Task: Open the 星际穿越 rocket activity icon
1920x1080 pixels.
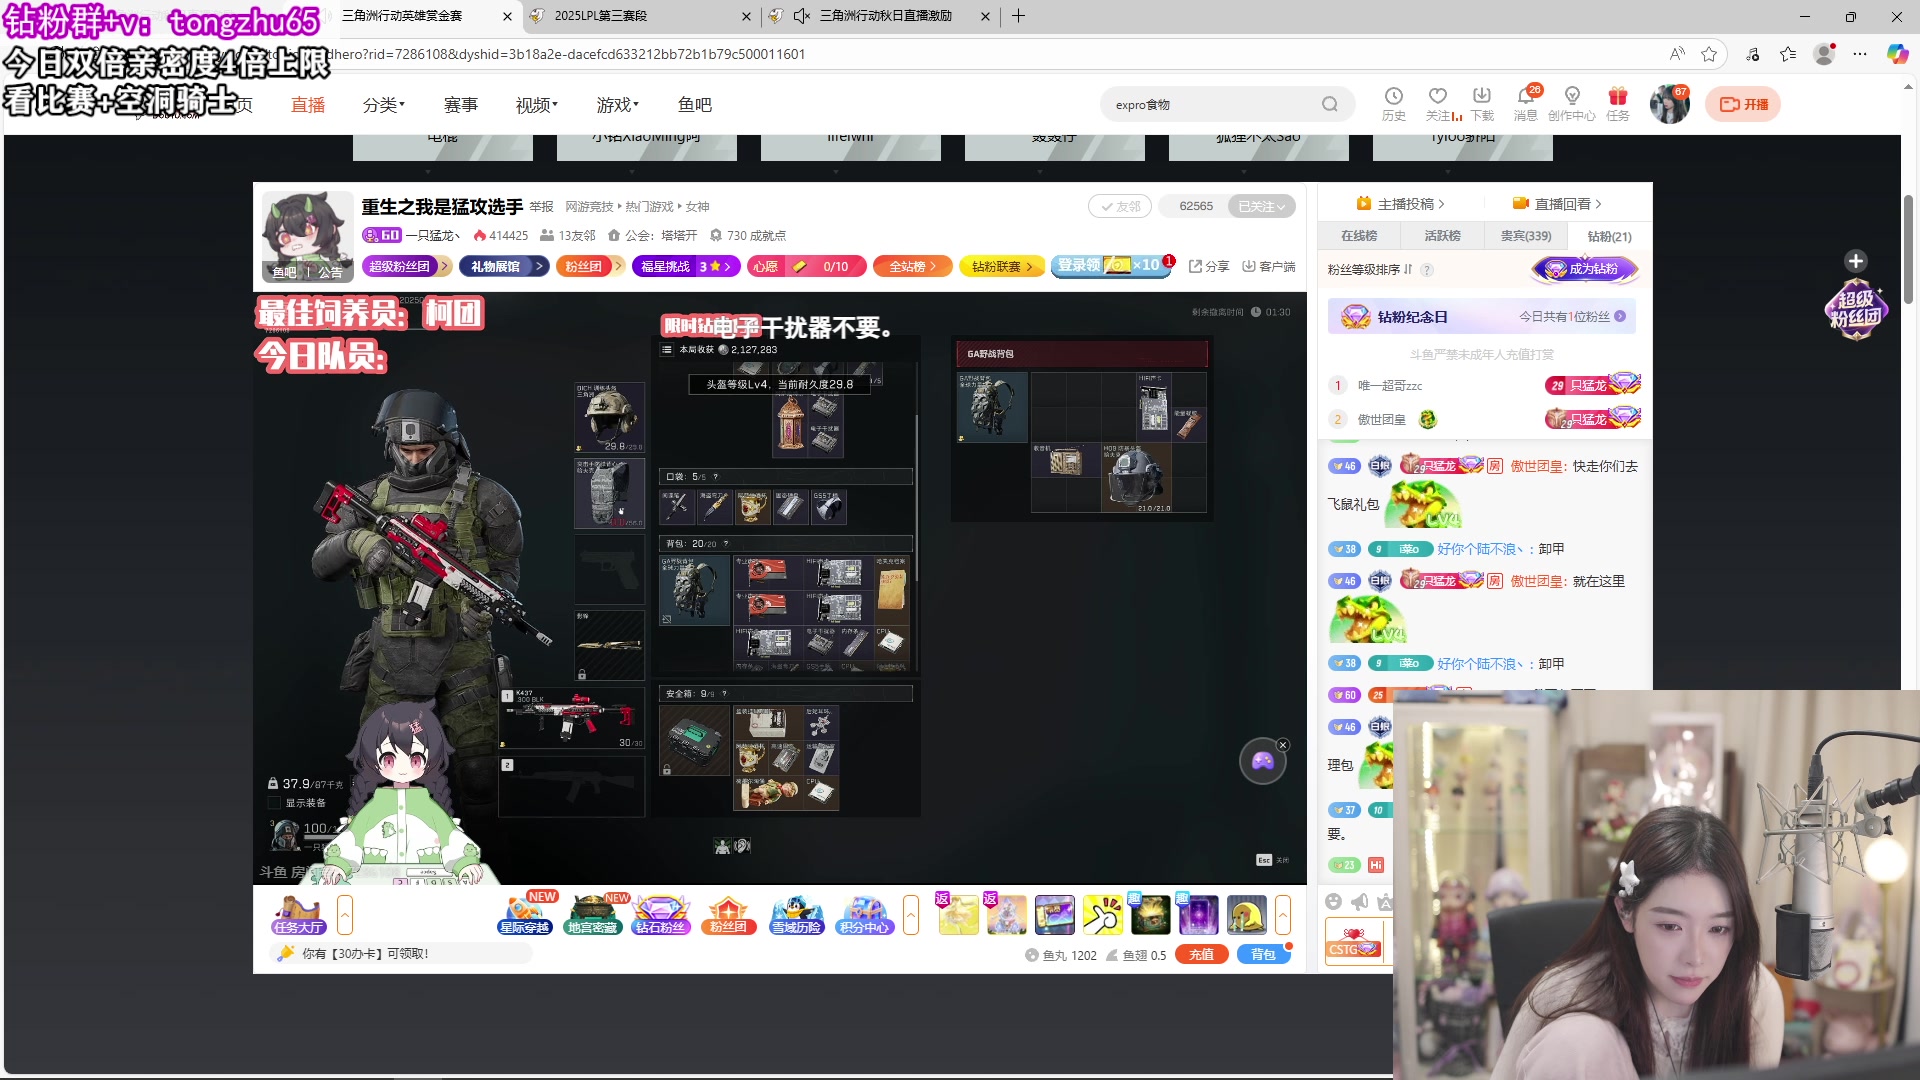Action: point(525,914)
